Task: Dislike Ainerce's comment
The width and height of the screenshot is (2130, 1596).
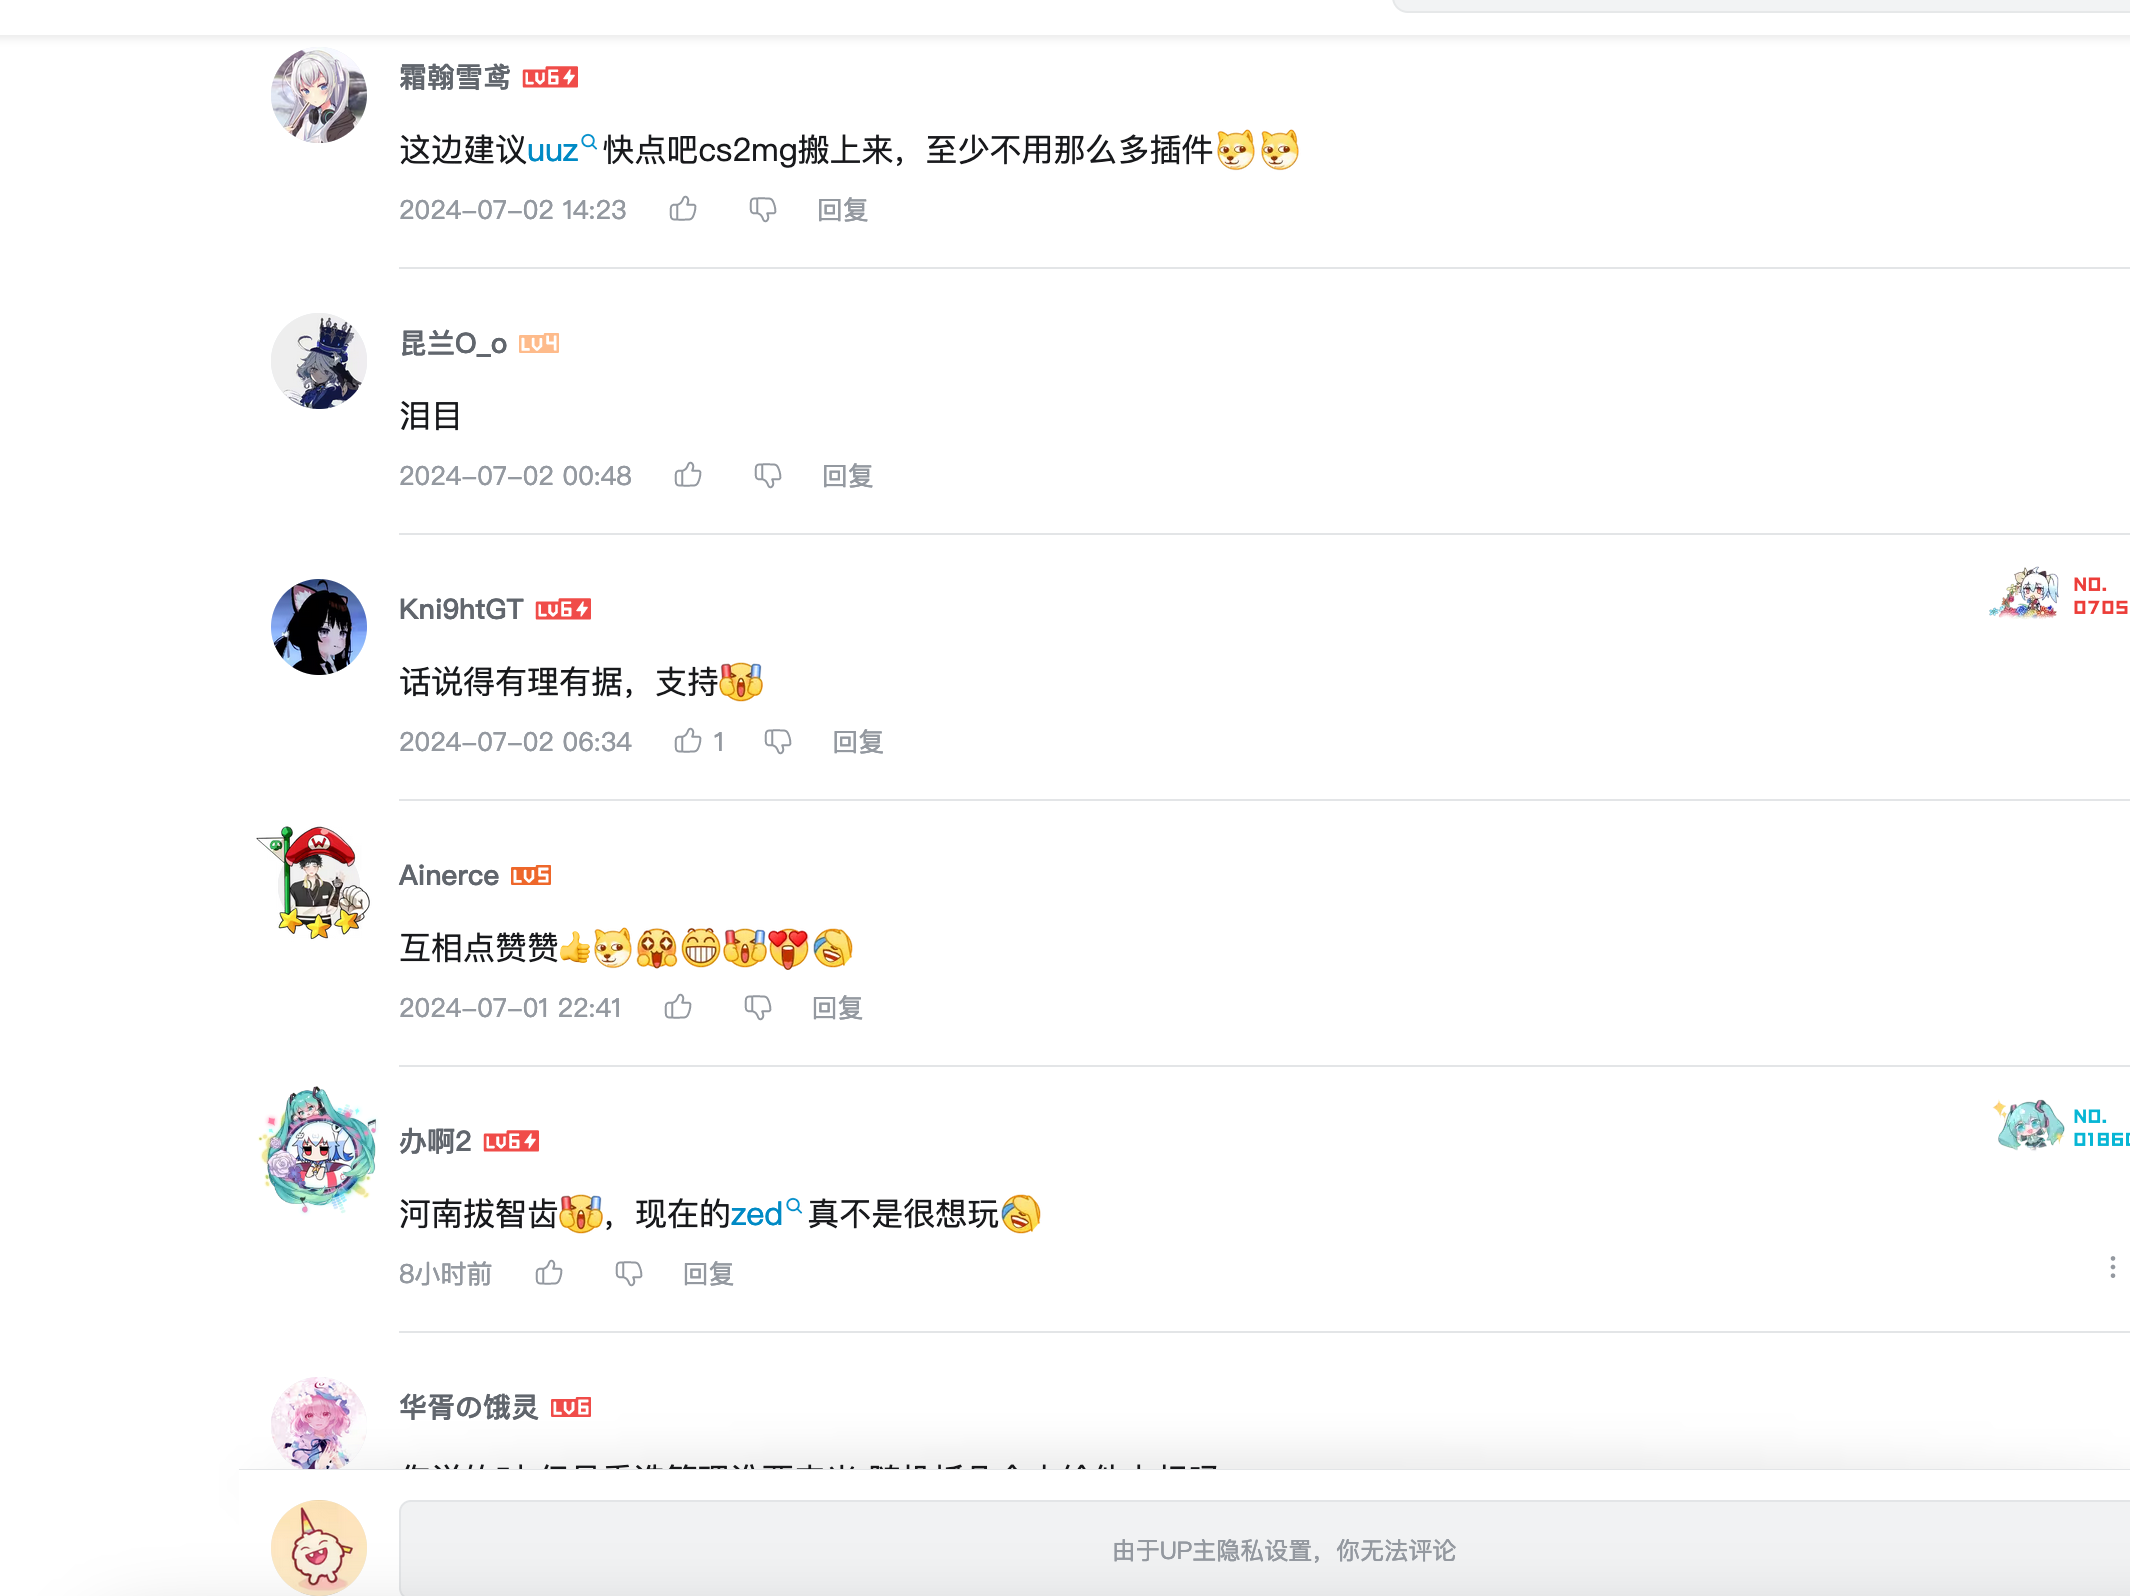Action: pyautogui.click(x=758, y=1007)
